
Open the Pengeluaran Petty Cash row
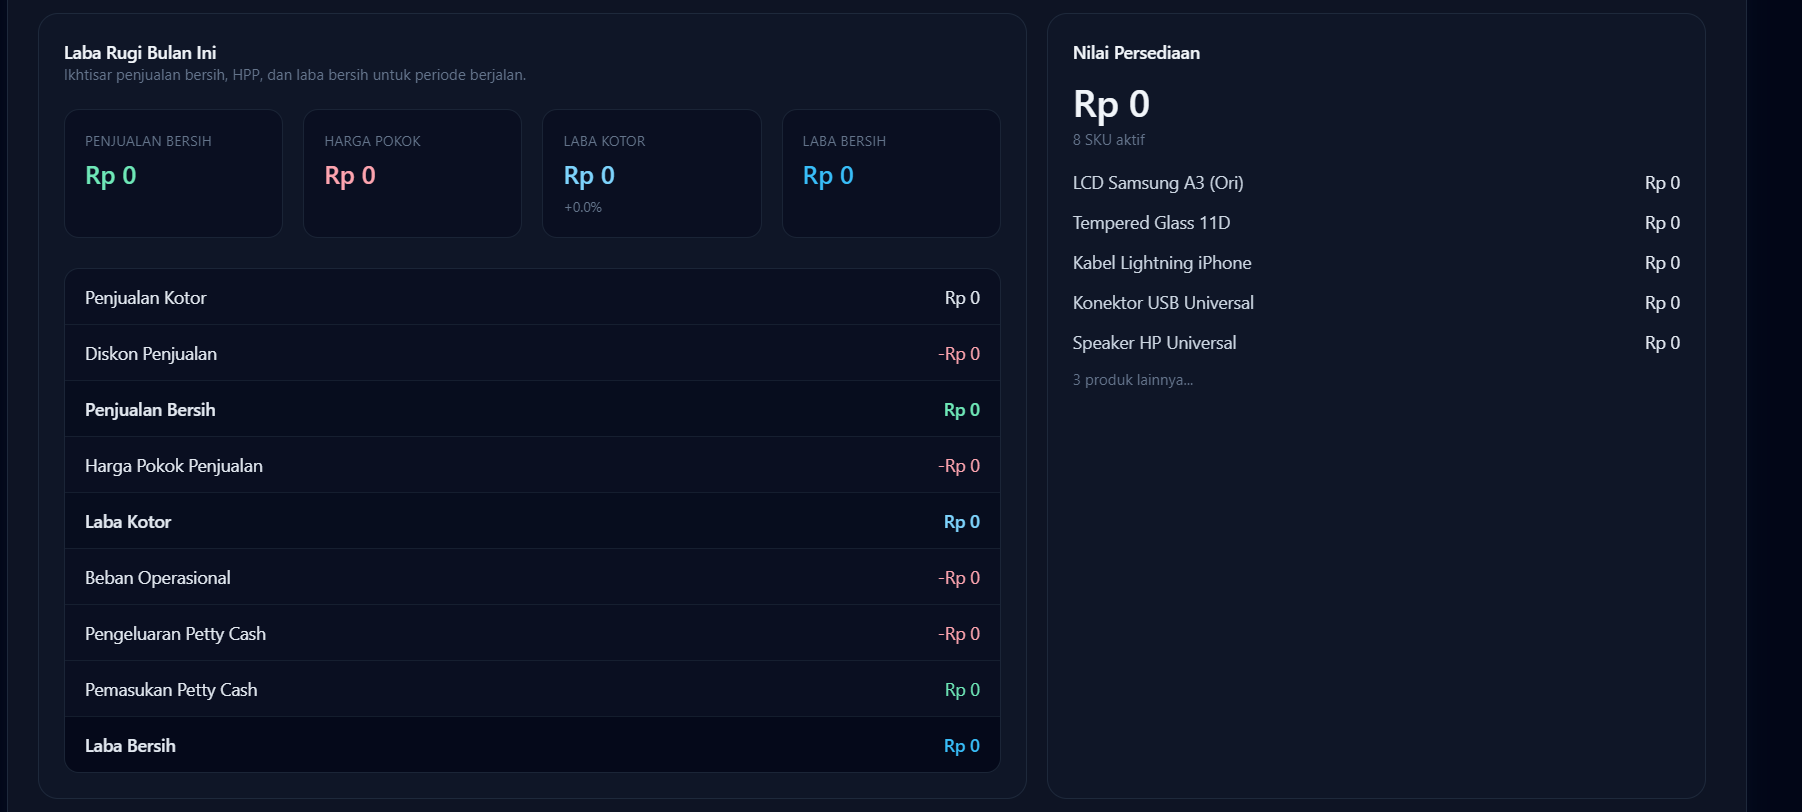532,634
